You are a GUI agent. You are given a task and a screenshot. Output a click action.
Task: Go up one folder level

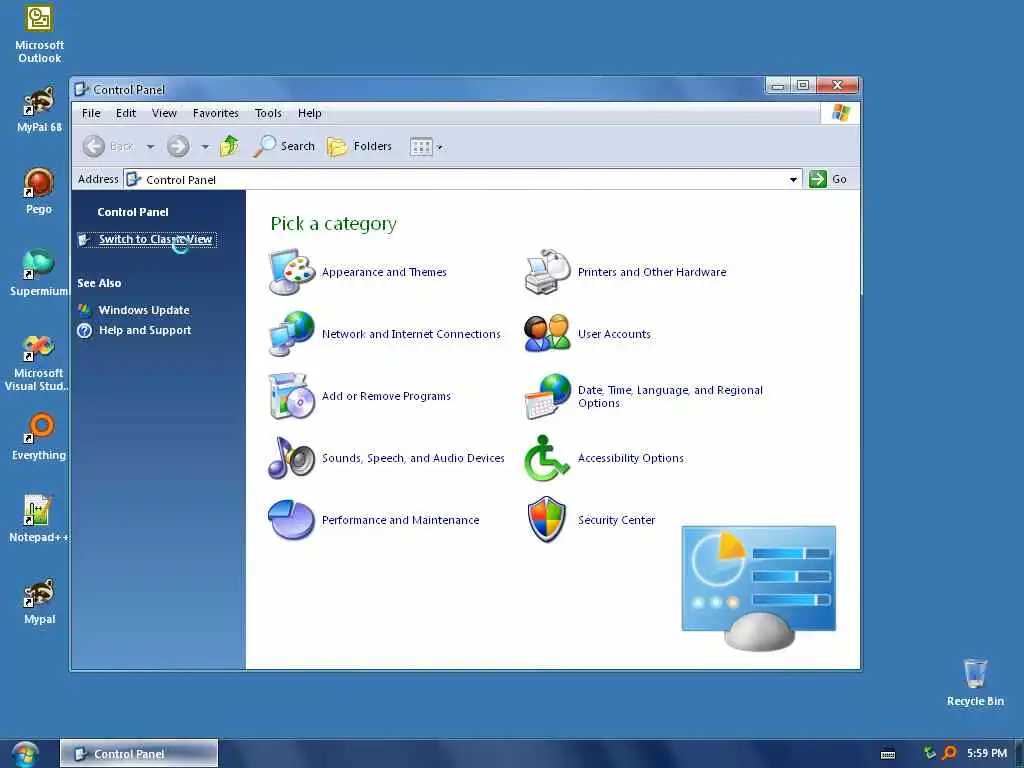(x=229, y=146)
